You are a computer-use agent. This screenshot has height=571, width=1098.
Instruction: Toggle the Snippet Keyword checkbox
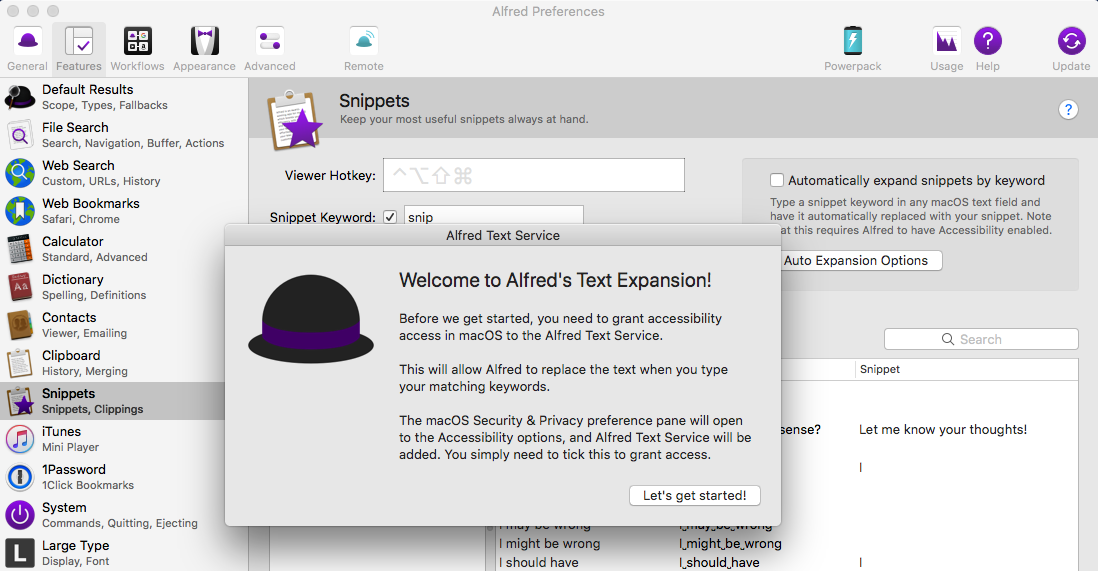pyautogui.click(x=390, y=217)
